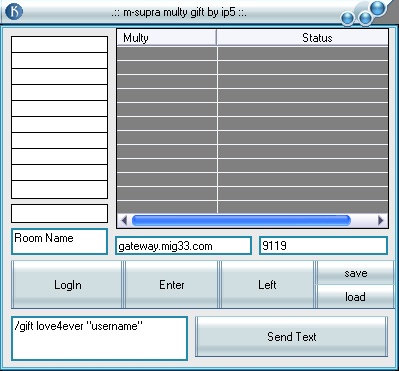The height and width of the screenshot is (371, 399).
Task: Click the LogIn button
Action: (68, 285)
